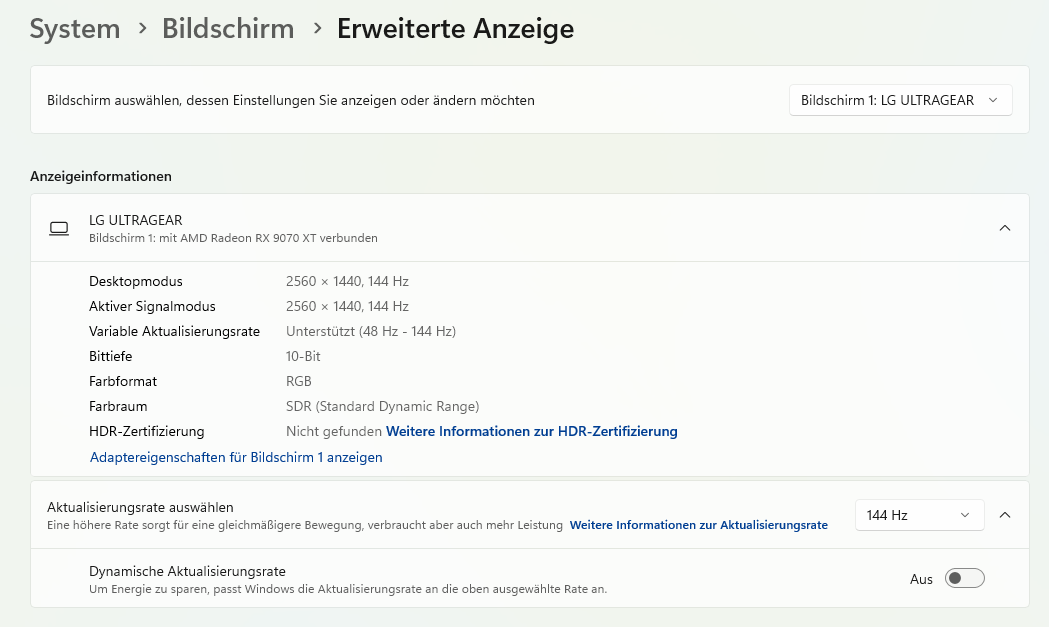Click the collapse arrow of the Aktualisierungsrate section
The width and height of the screenshot is (1049, 627).
[1005, 515]
